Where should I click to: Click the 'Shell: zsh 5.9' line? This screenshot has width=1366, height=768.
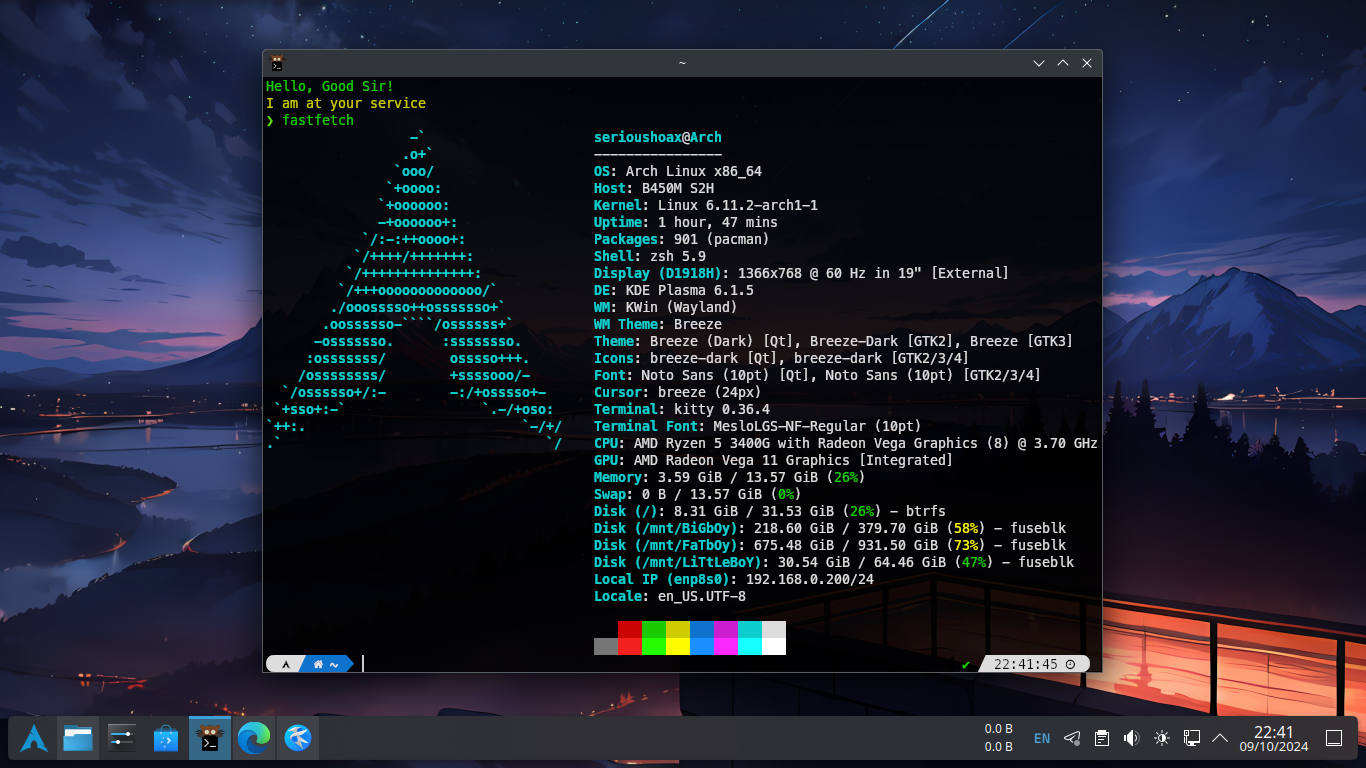point(650,256)
